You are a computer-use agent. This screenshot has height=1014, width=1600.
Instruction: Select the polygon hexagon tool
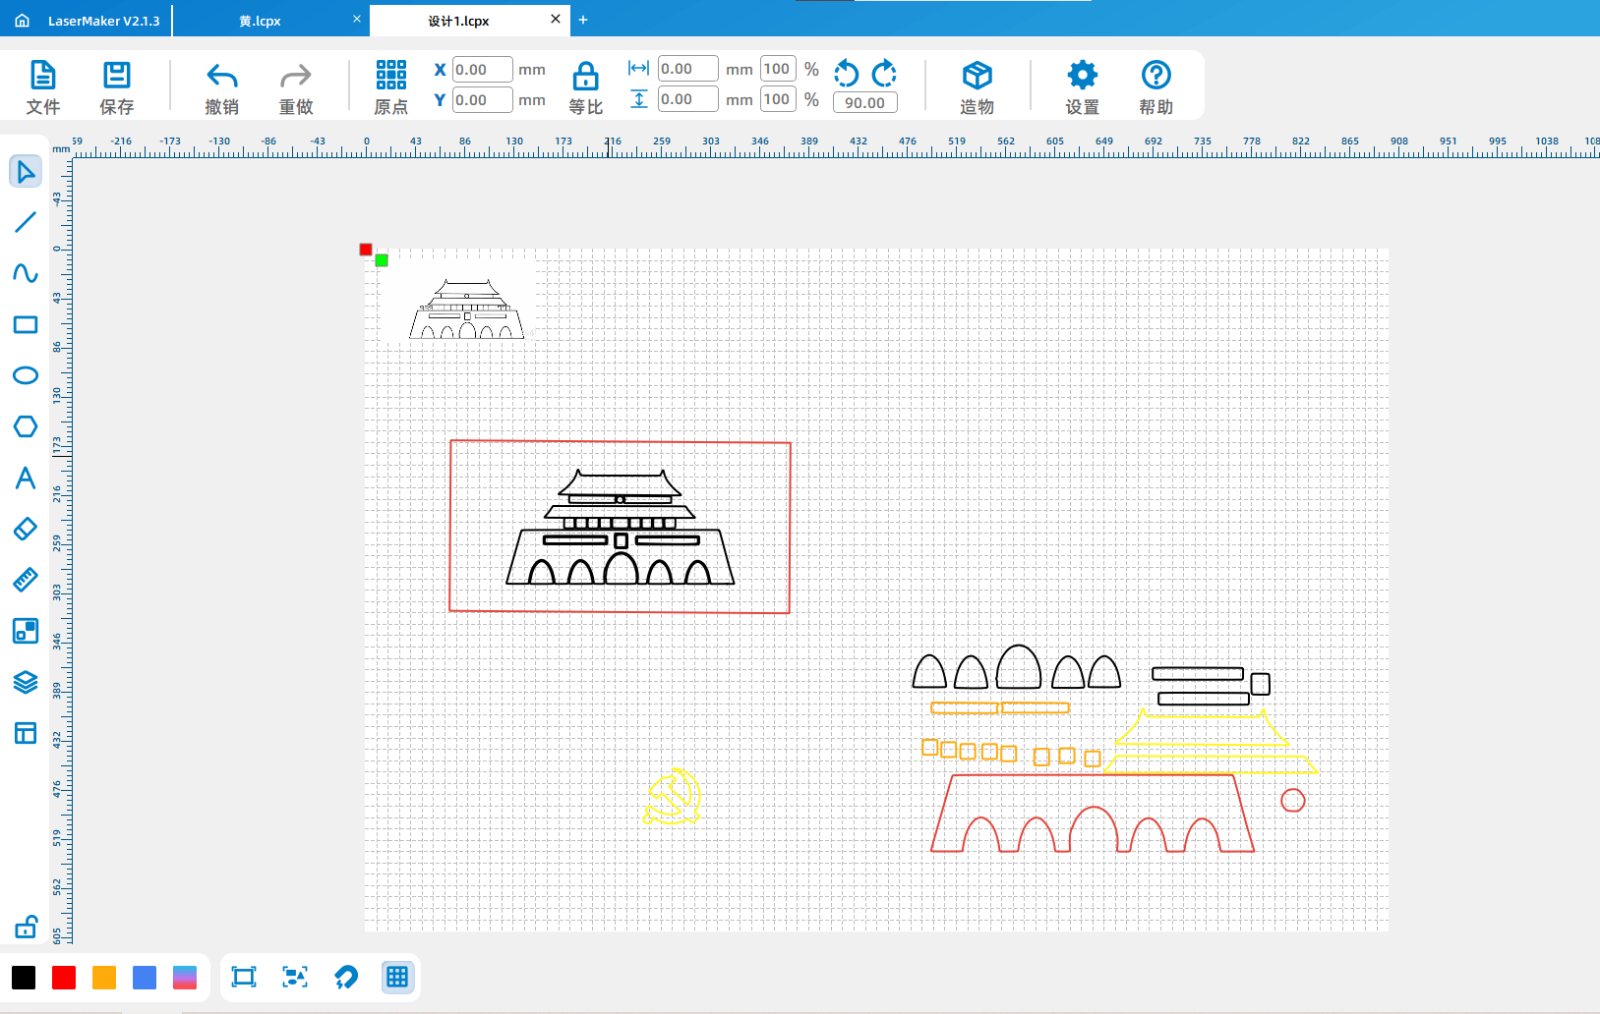pos(25,427)
